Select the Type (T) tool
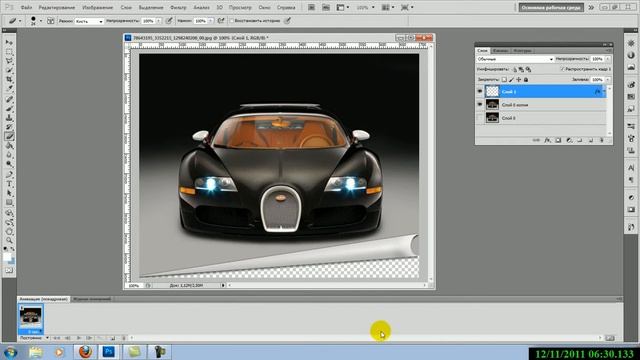The image size is (640, 360). (x=9, y=184)
